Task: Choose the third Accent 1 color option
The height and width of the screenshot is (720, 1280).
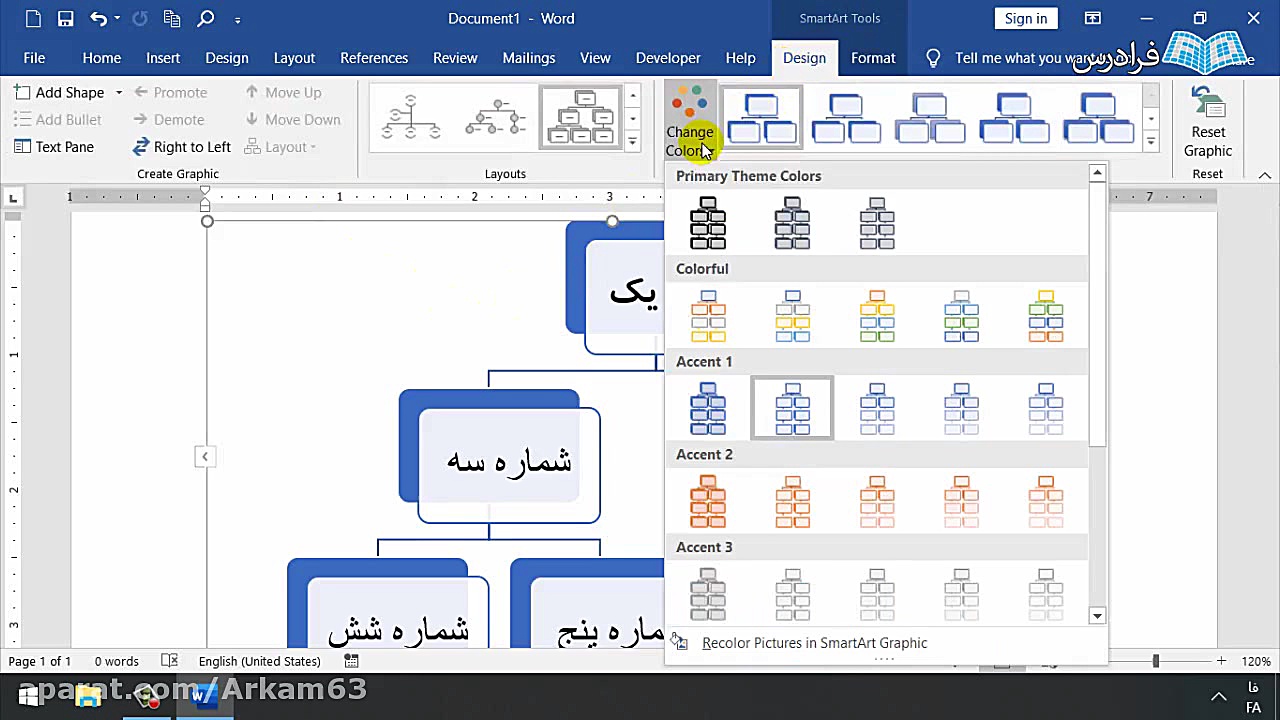Action: (x=877, y=409)
